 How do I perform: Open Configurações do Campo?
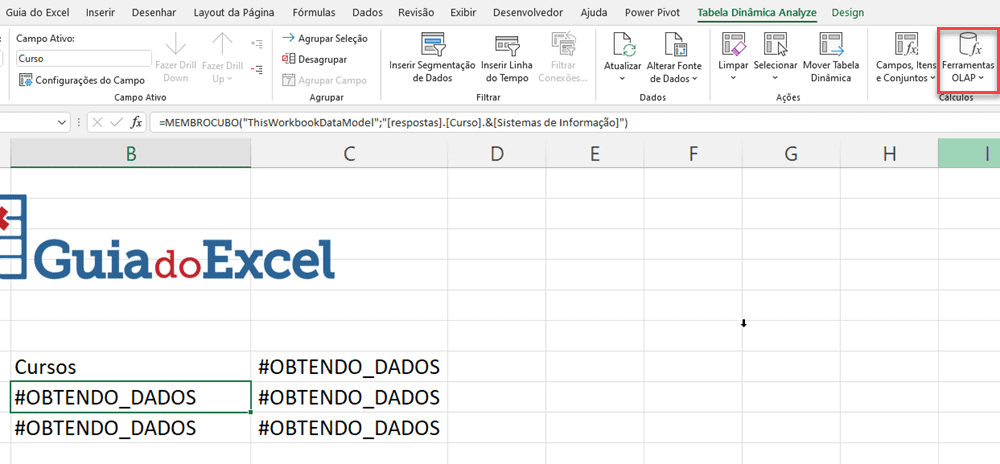click(x=82, y=80)
